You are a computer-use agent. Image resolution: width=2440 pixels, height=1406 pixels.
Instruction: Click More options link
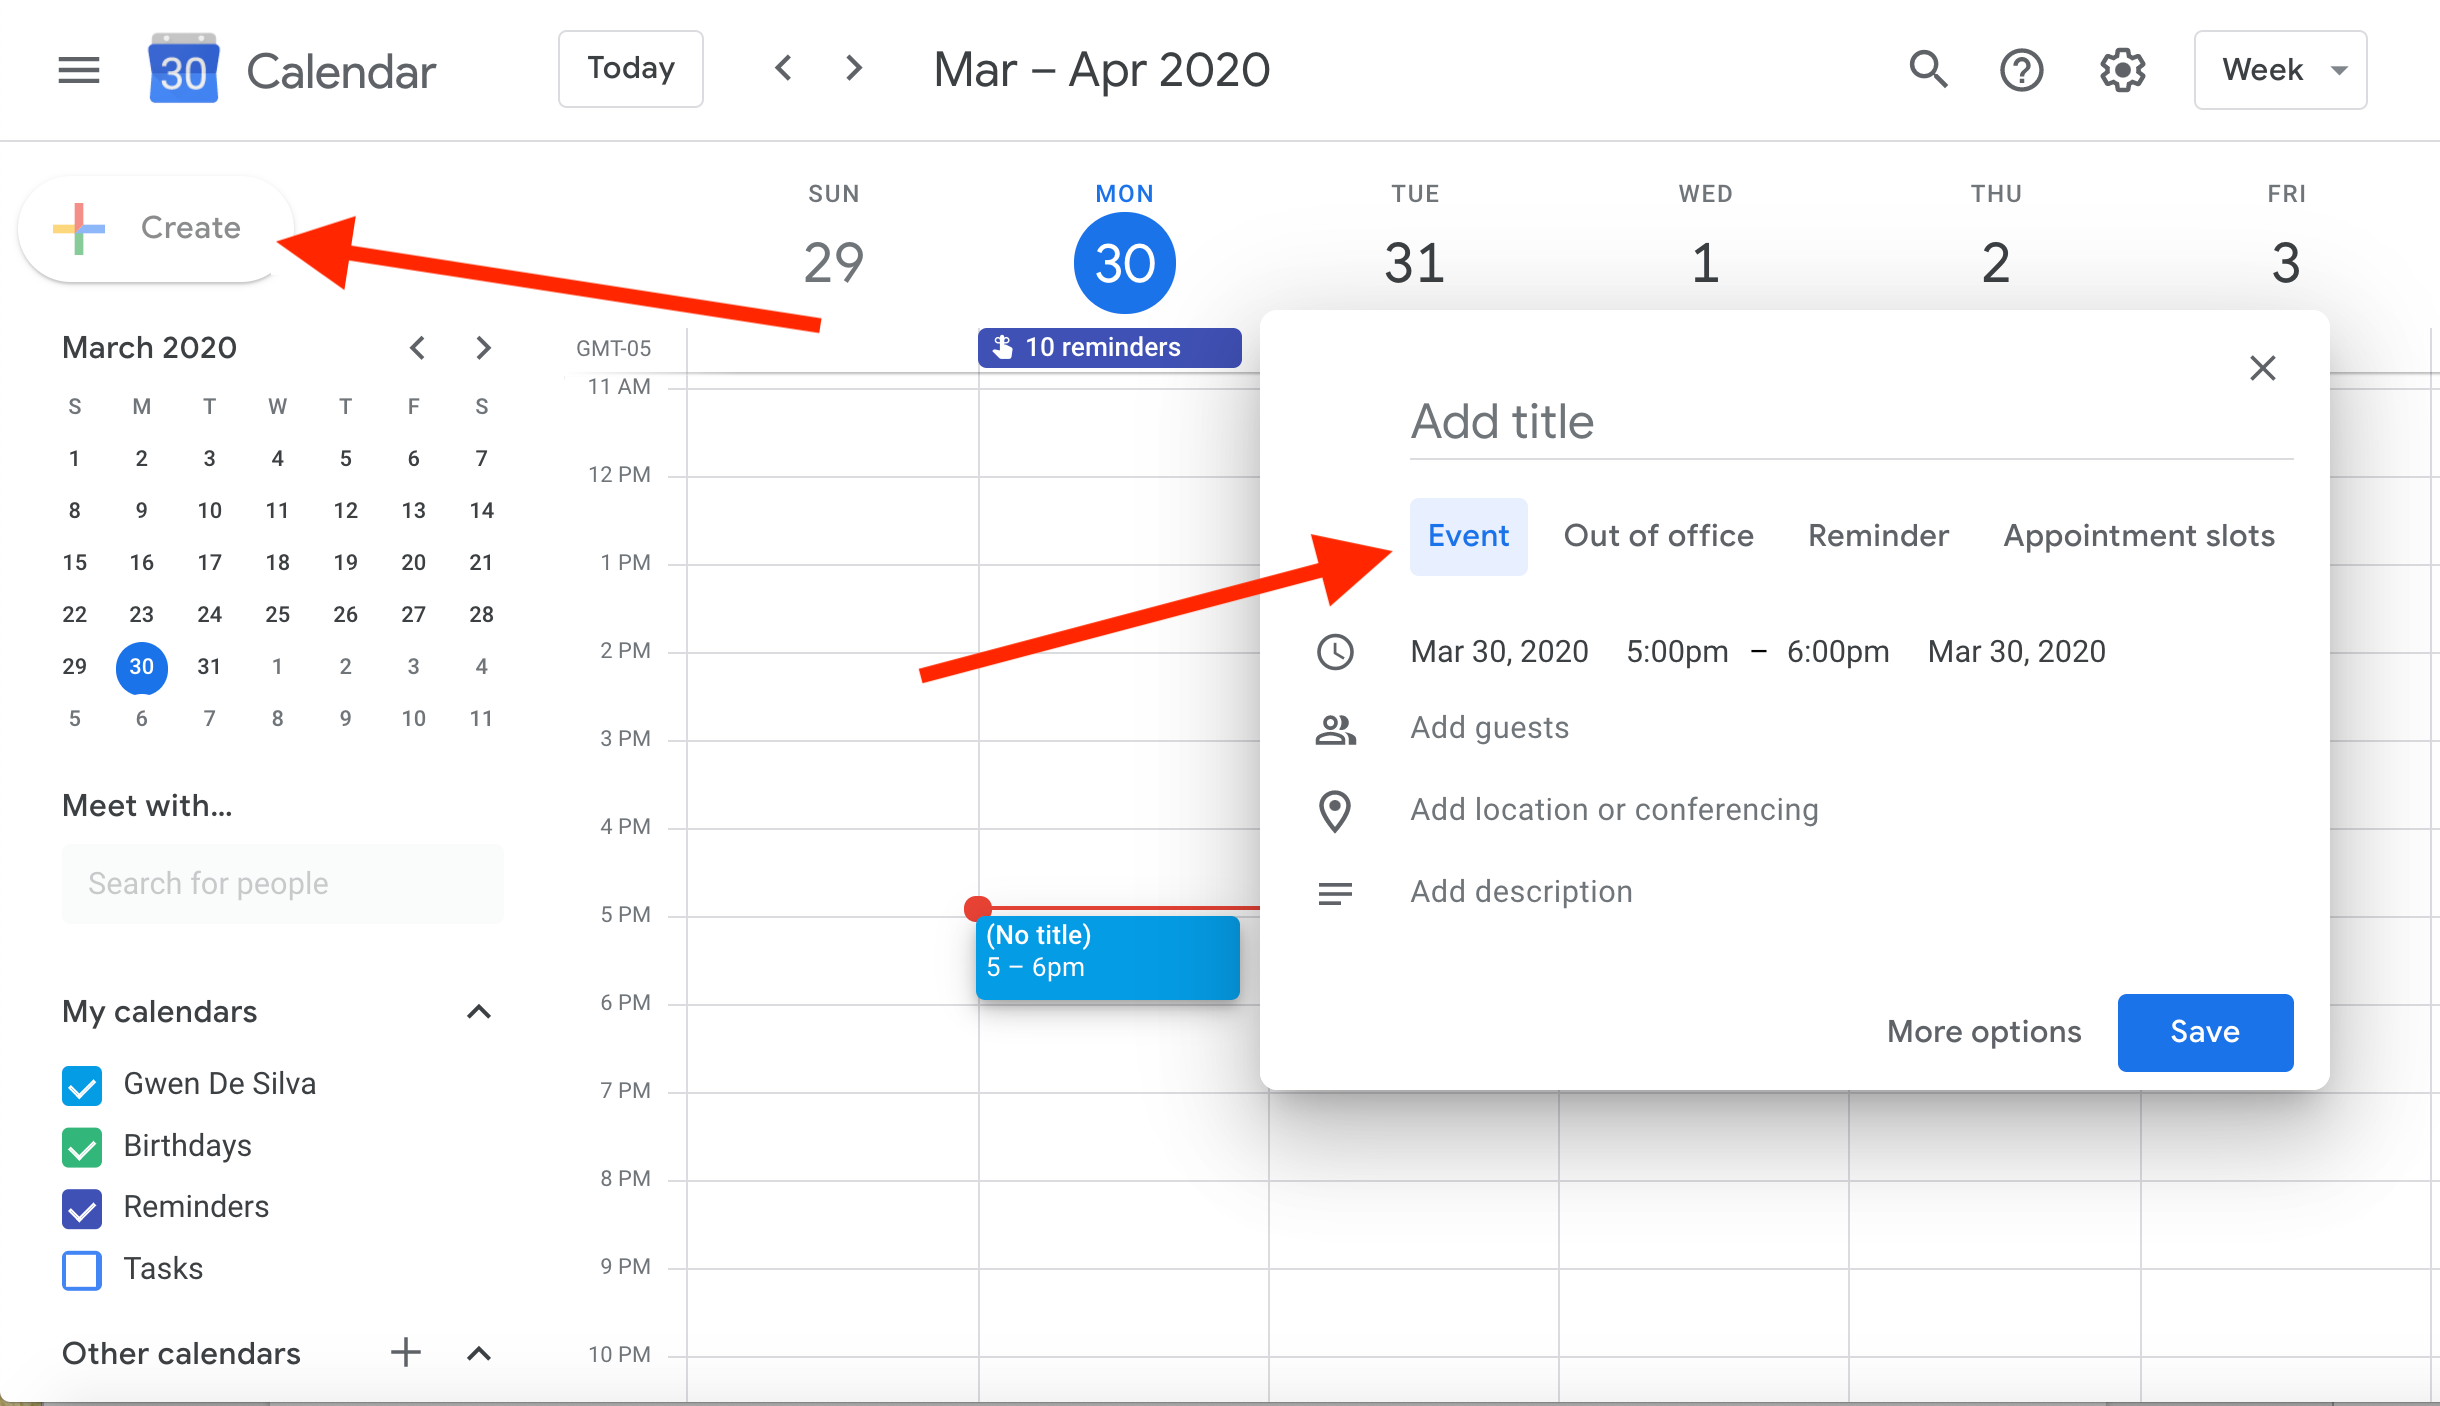(x=1983, y=1032)
